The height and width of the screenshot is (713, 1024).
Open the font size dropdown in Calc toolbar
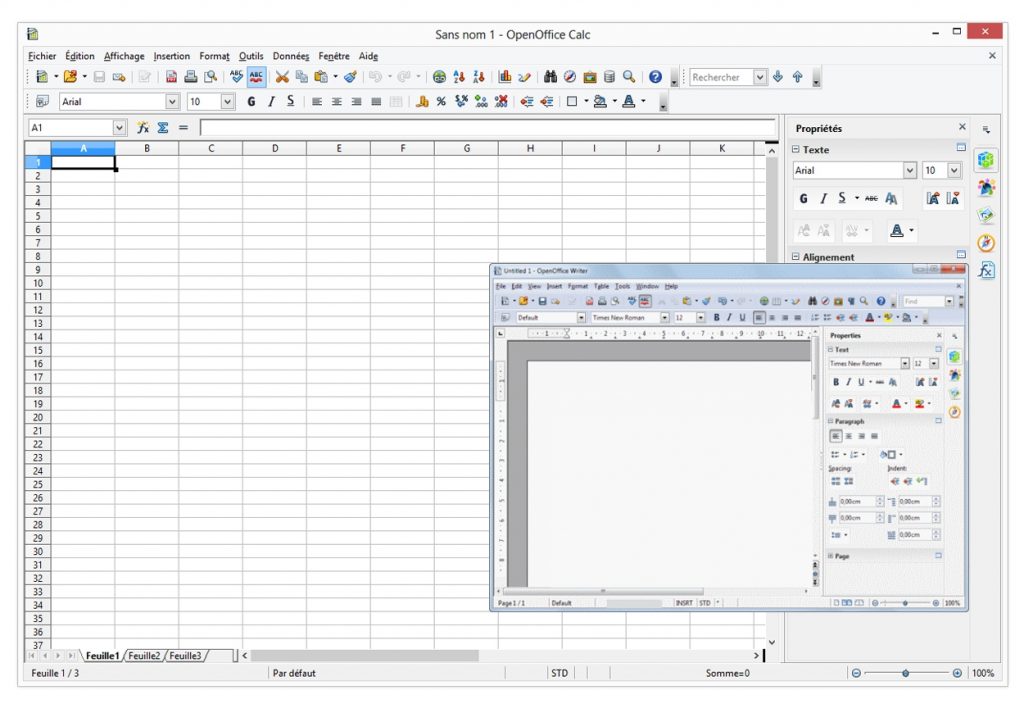(x=227, y=101)
